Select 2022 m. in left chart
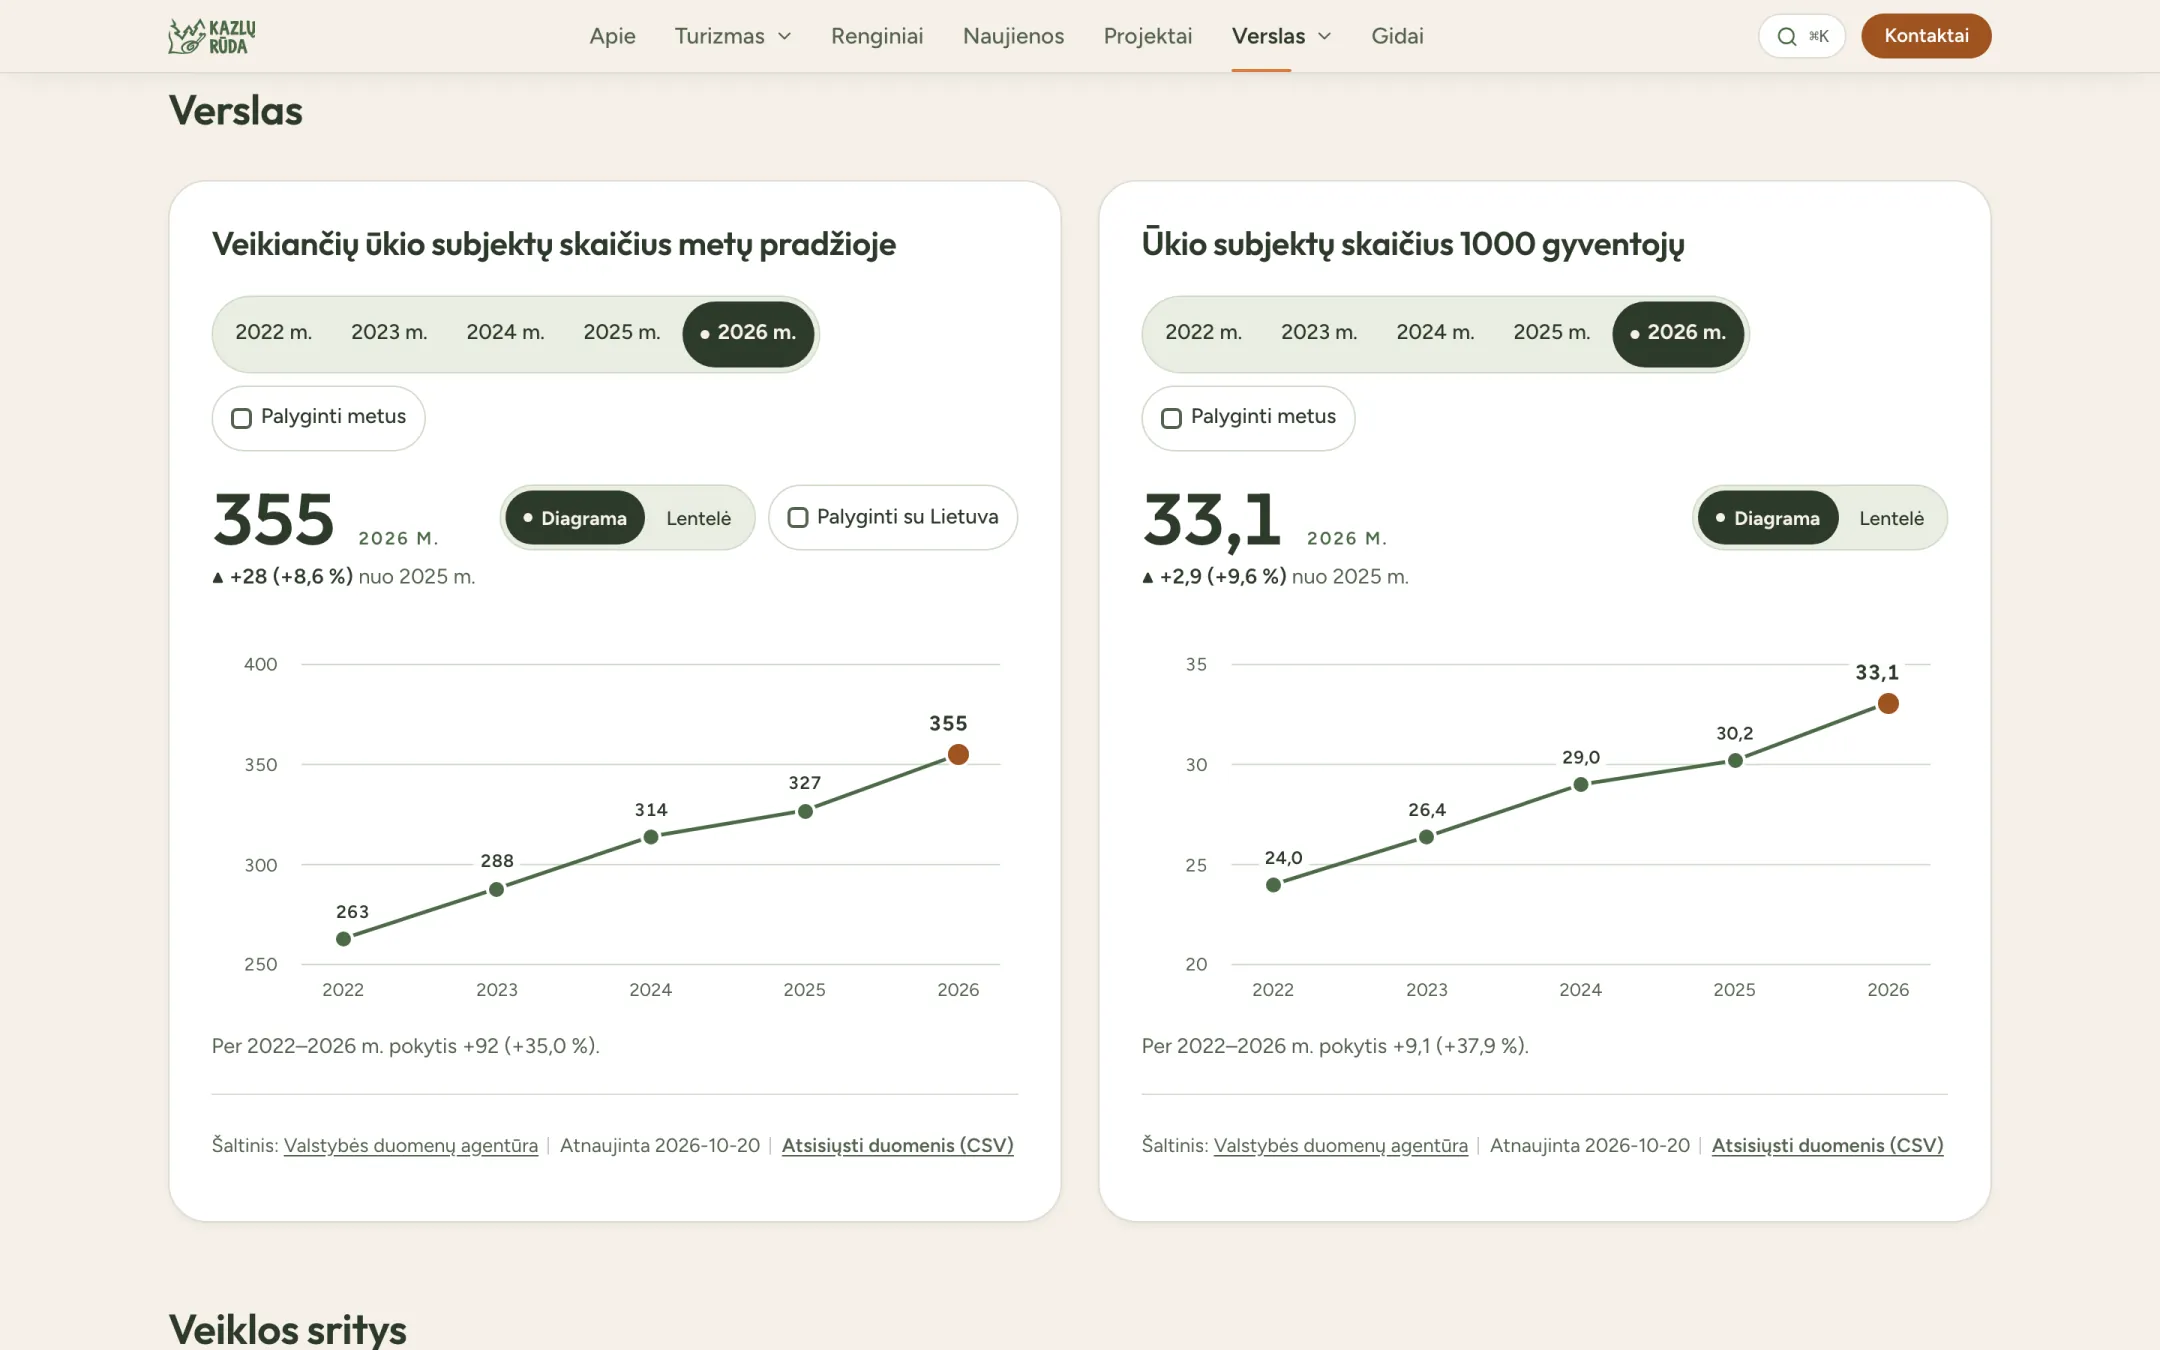 (273, 333)
